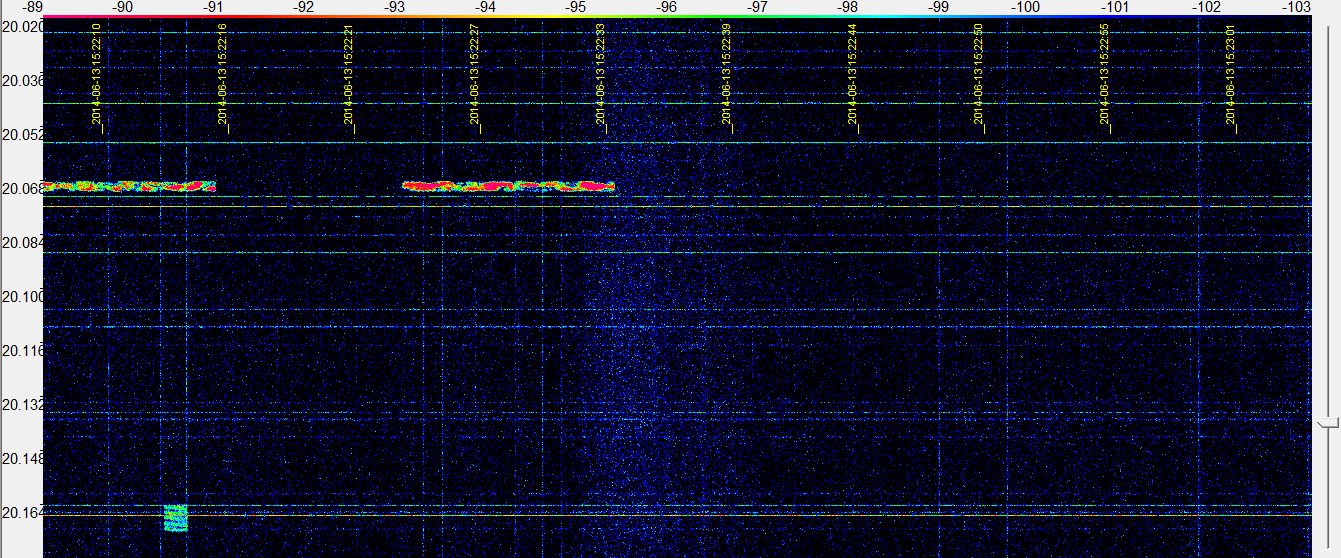Click the 20.036 frequency axis label

point(22,81)
